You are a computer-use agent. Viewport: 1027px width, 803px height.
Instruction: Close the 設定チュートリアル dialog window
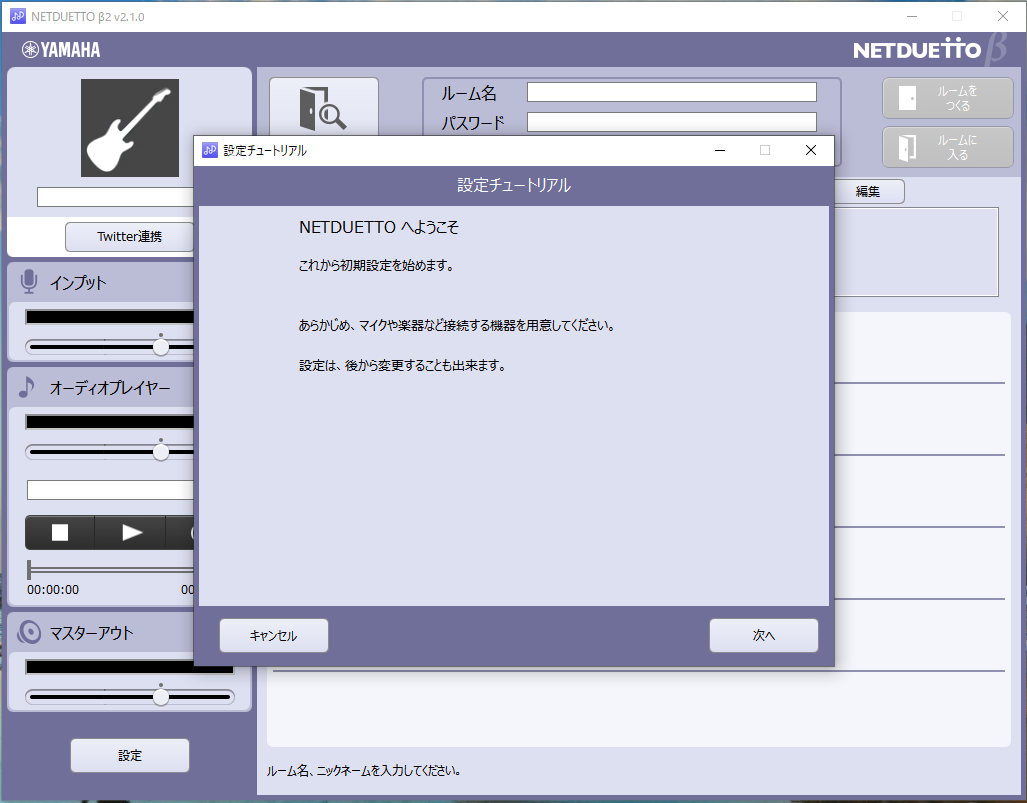click(810, 151)
